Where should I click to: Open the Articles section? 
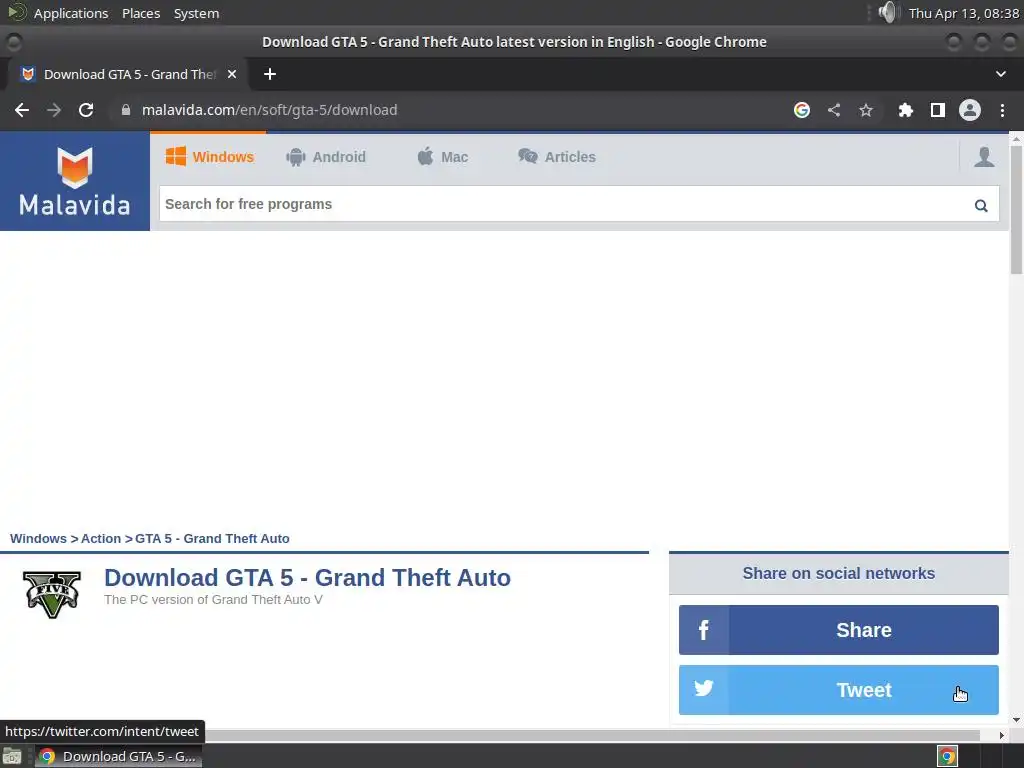557,157
